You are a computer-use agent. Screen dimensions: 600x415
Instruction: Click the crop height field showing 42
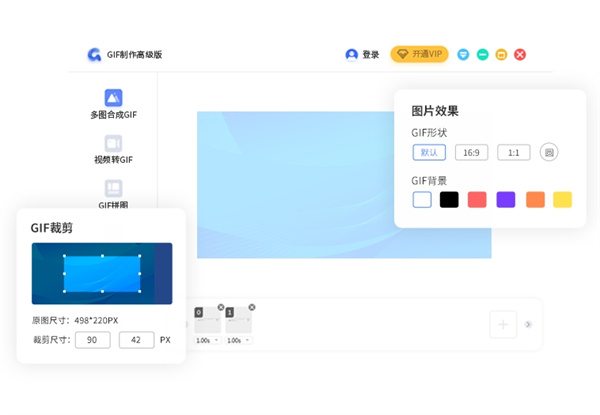[136, 340]
